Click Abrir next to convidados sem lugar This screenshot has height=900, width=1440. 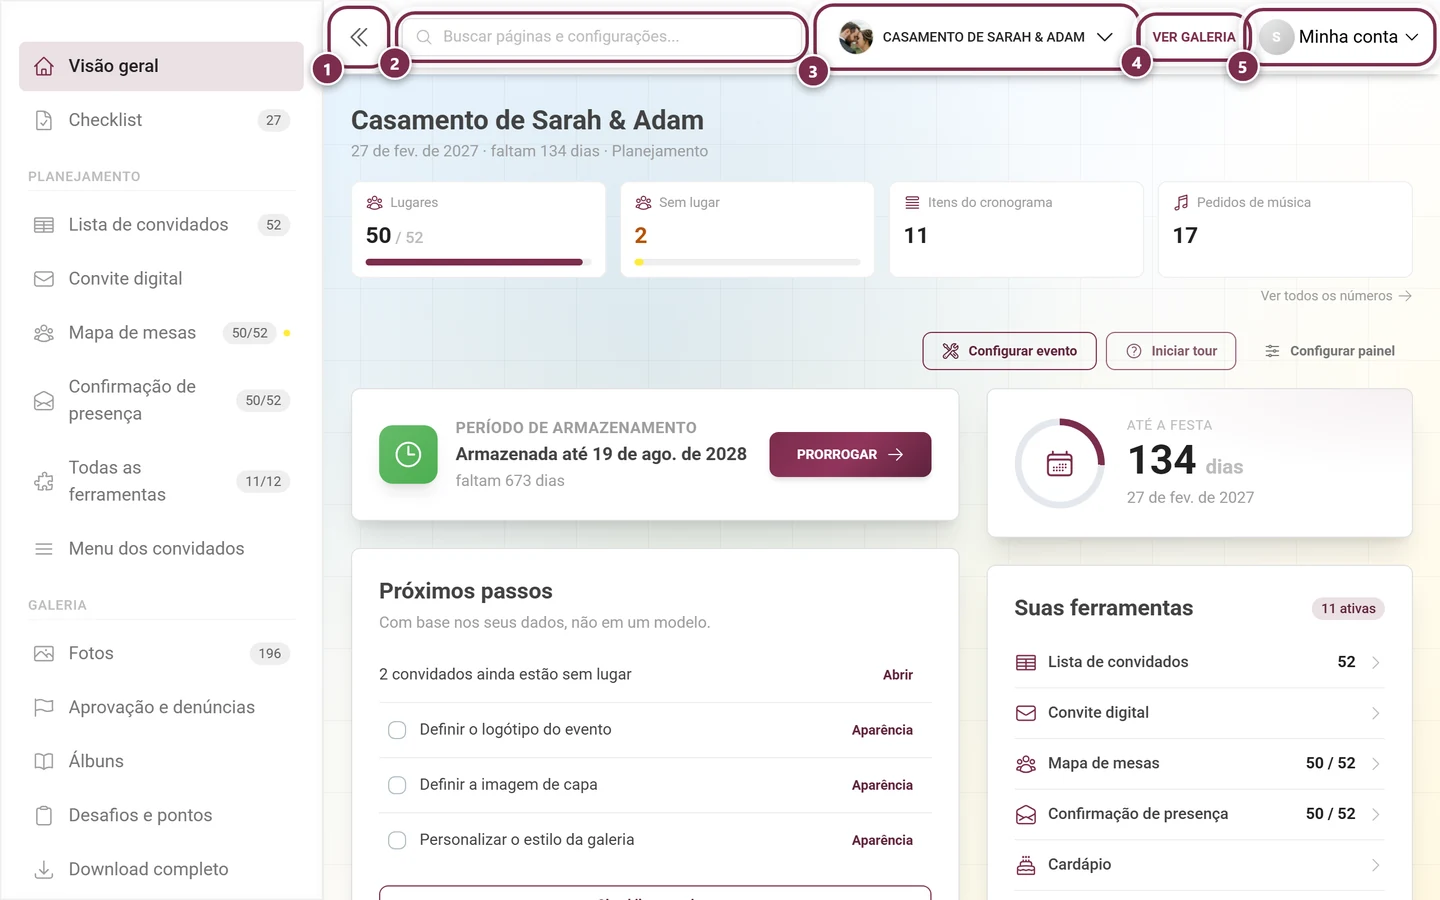(898, 675)
